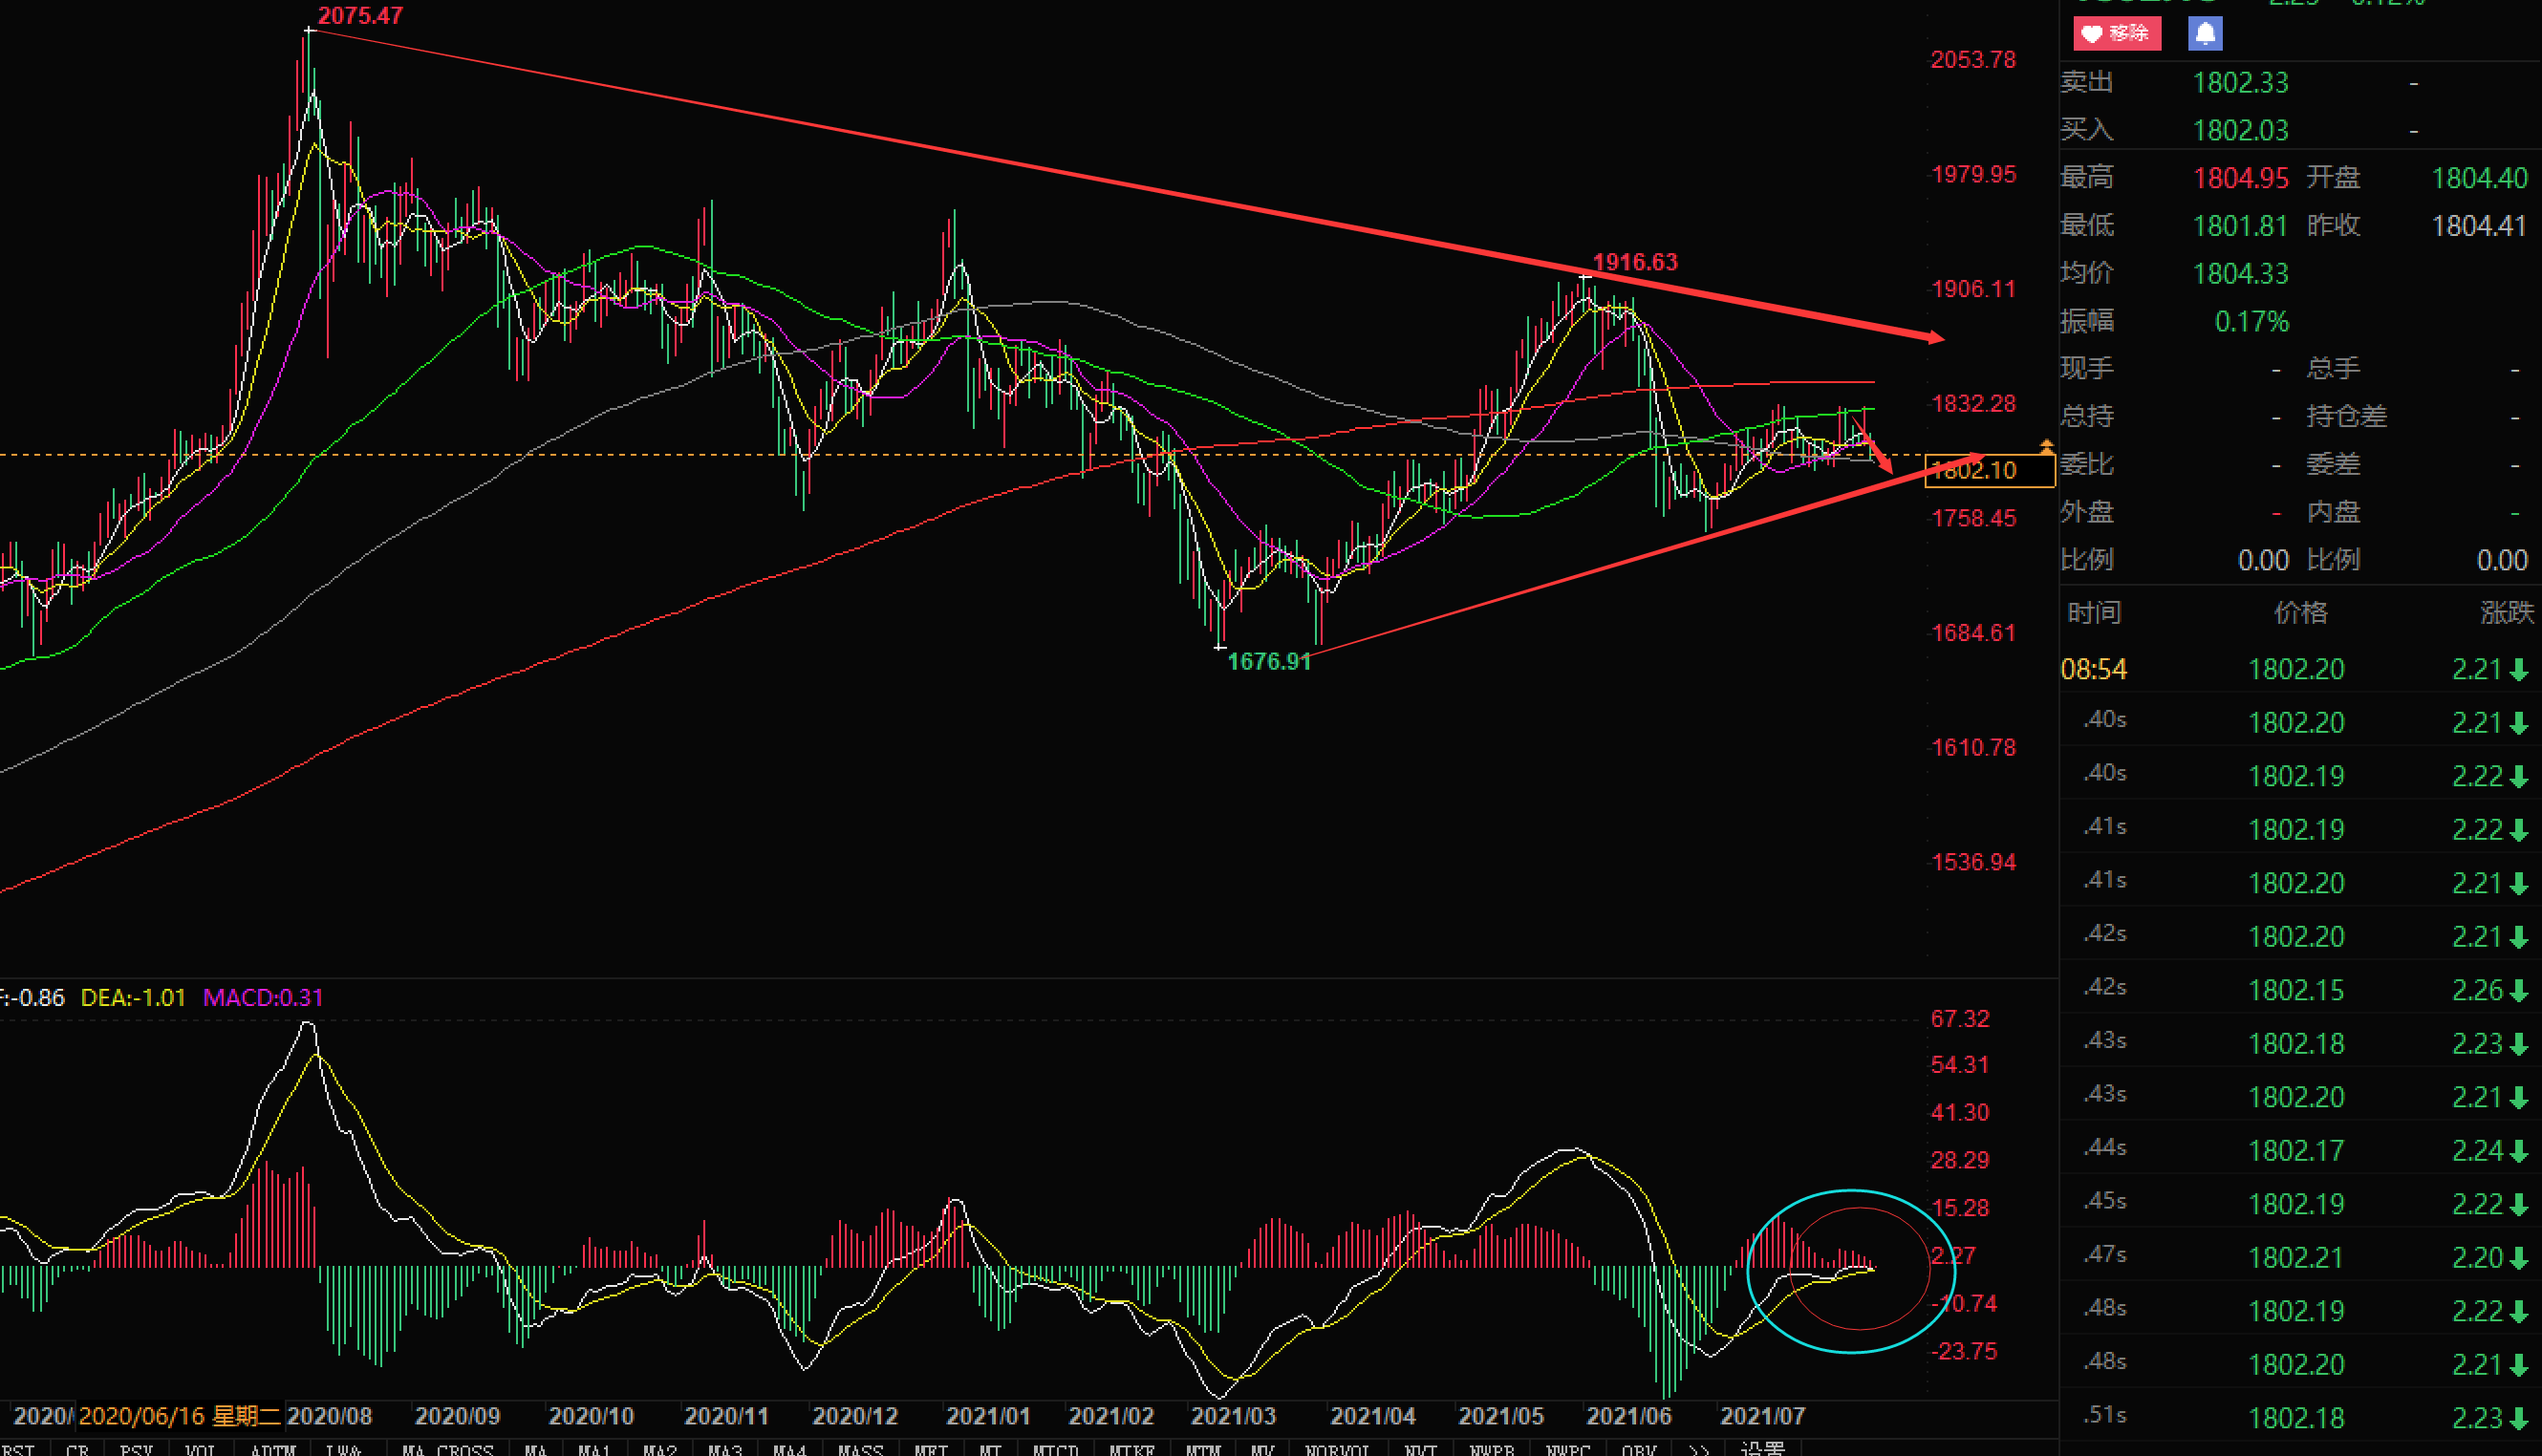
Task: Open the 设置 settings tab
Action: [x=1762, y=1448]
